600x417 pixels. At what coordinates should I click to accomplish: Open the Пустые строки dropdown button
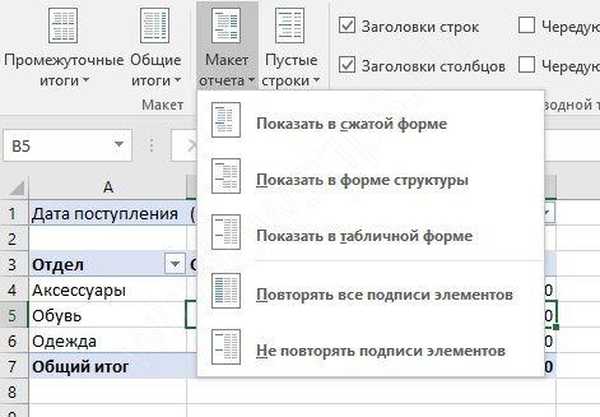coord(290,46)
